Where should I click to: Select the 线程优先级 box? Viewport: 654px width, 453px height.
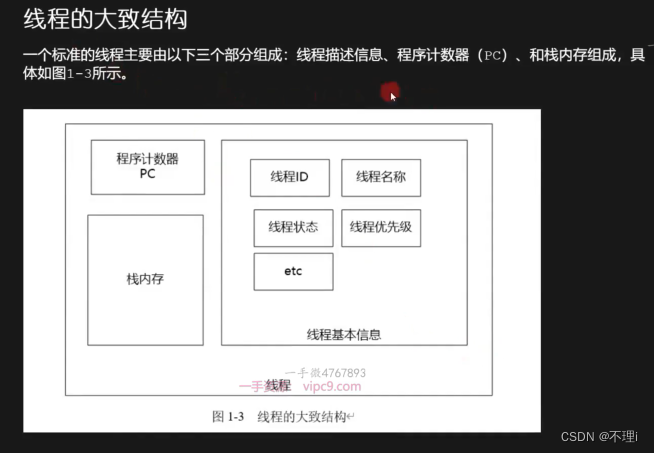point(381,228)
